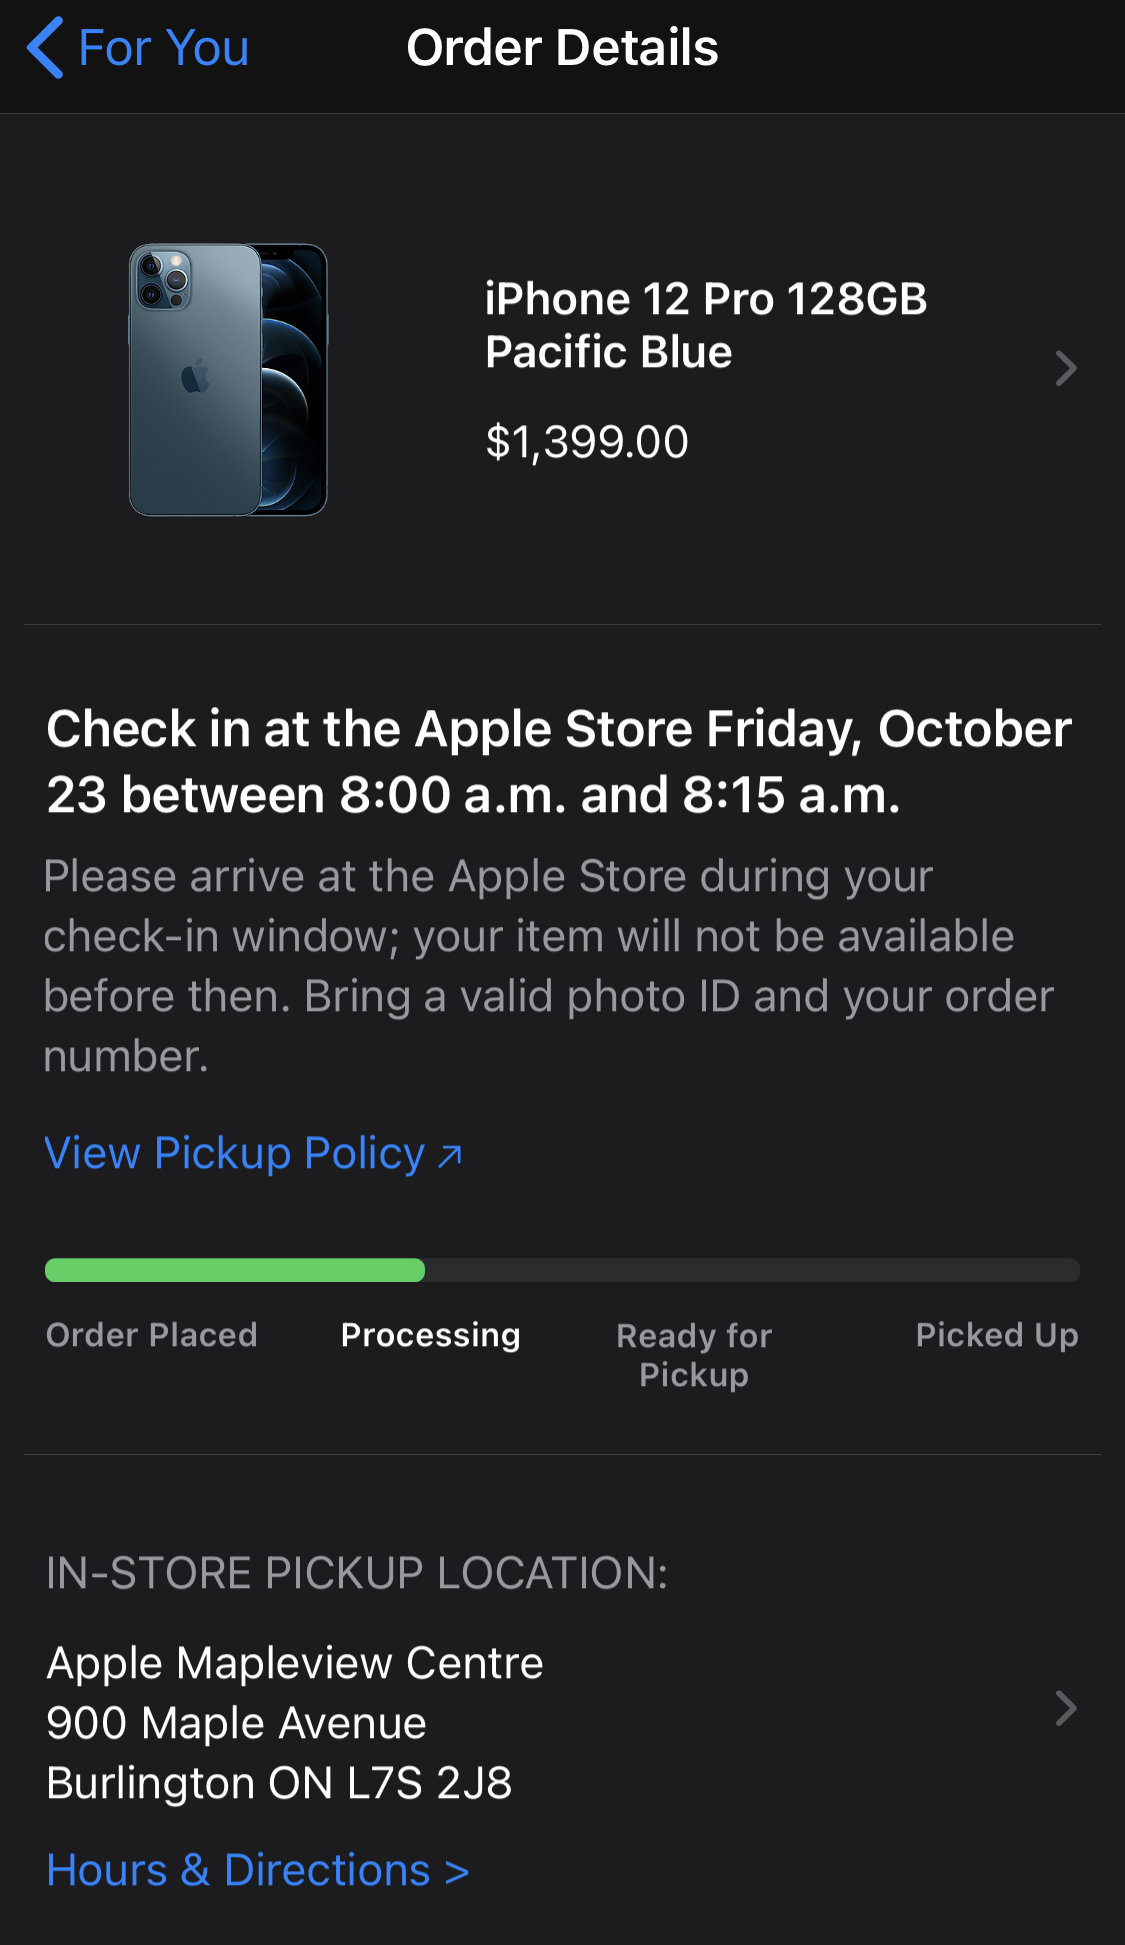1125x1945 pixels.
Task: Tap the In-Store Pickup Location heading
Action: (x=357, y=1573)
